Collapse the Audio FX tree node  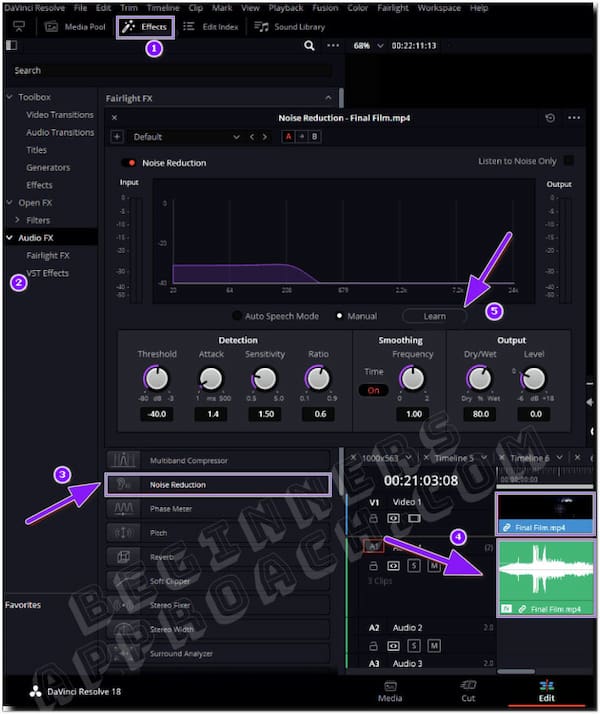(x=10, y=238)
